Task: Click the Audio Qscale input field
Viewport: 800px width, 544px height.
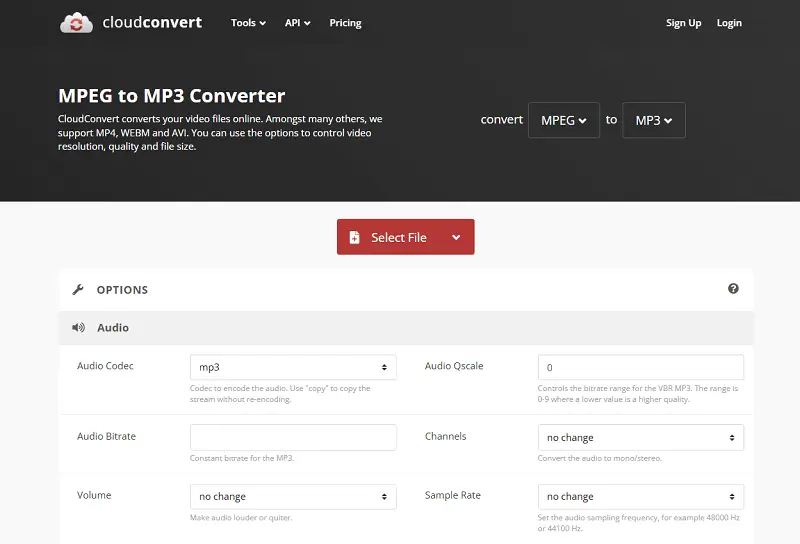Action: coord(640,367)
